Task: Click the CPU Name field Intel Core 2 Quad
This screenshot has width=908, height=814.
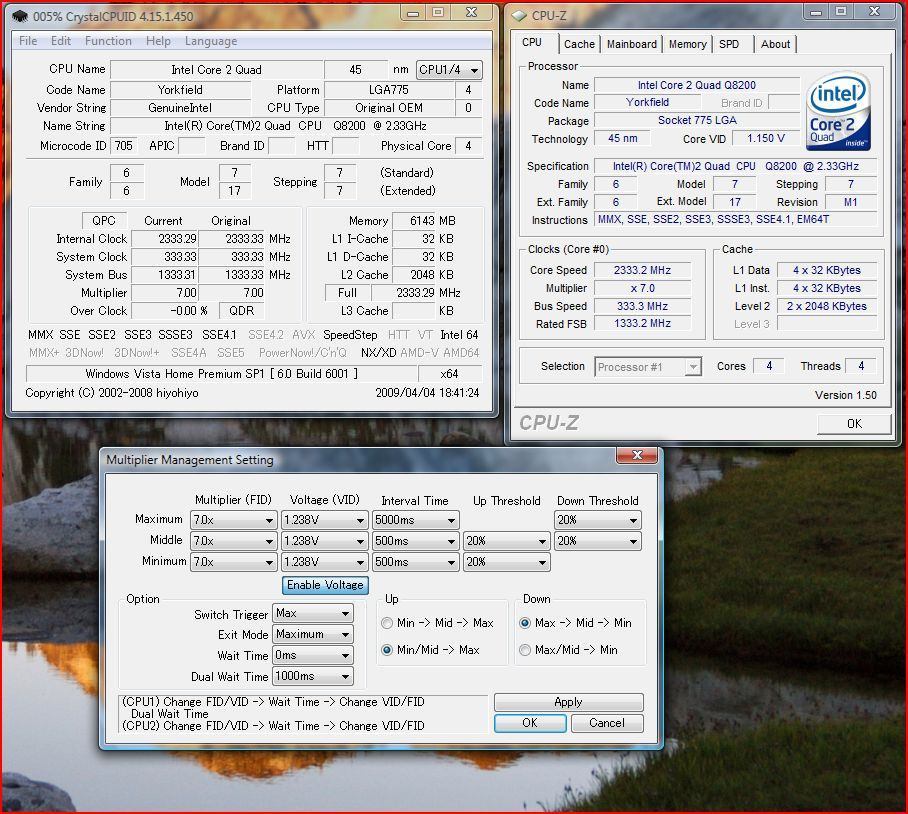Action: (x=217, y=70)
